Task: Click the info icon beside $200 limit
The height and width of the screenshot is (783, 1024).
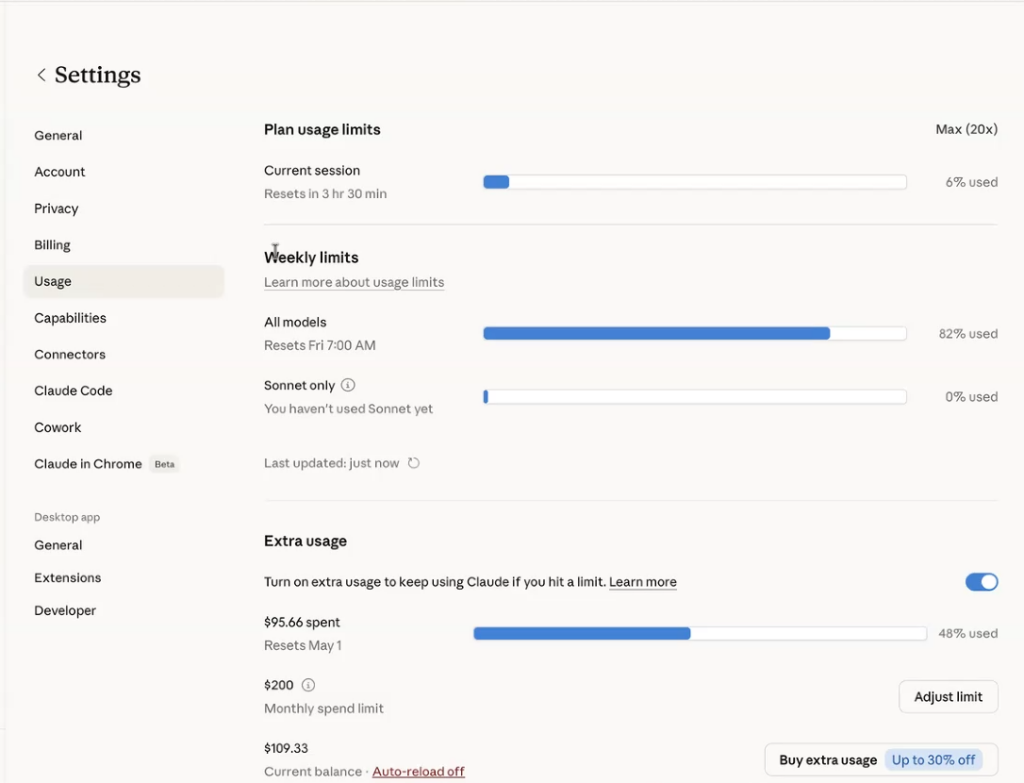Action: (x=308, y=685)
